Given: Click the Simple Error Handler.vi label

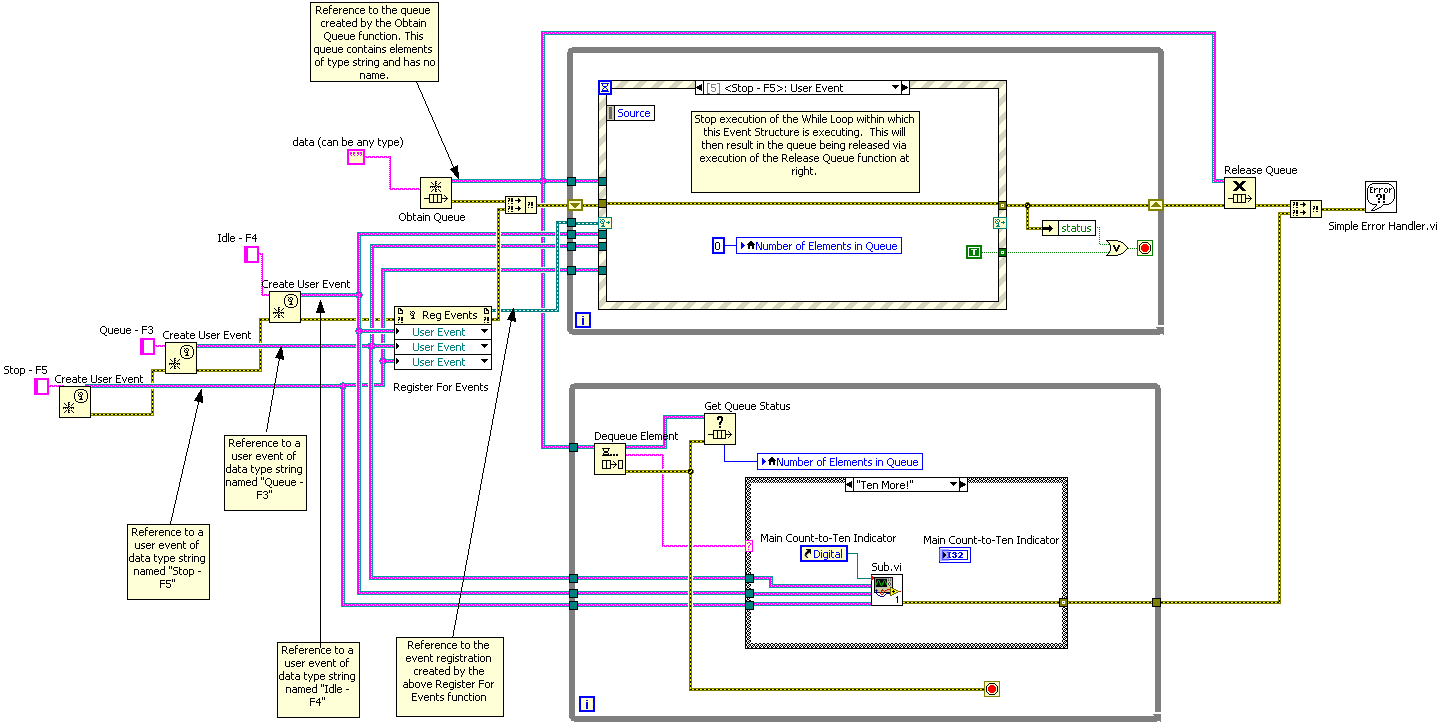Looking at the screenshot, I should pyautogui.click(x=1382, y=227).
